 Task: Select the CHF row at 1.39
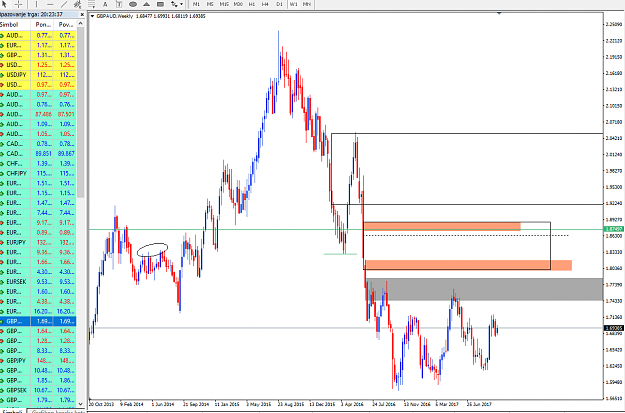pyautogui.click(x=38, y=164)
